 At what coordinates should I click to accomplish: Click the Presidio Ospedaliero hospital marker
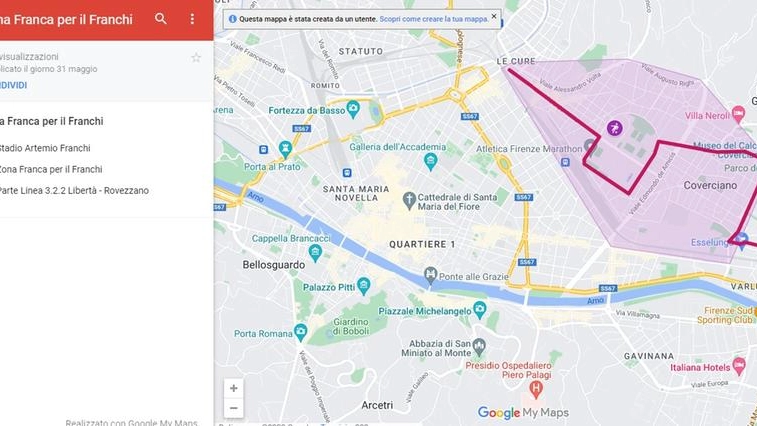coord(535,388)
